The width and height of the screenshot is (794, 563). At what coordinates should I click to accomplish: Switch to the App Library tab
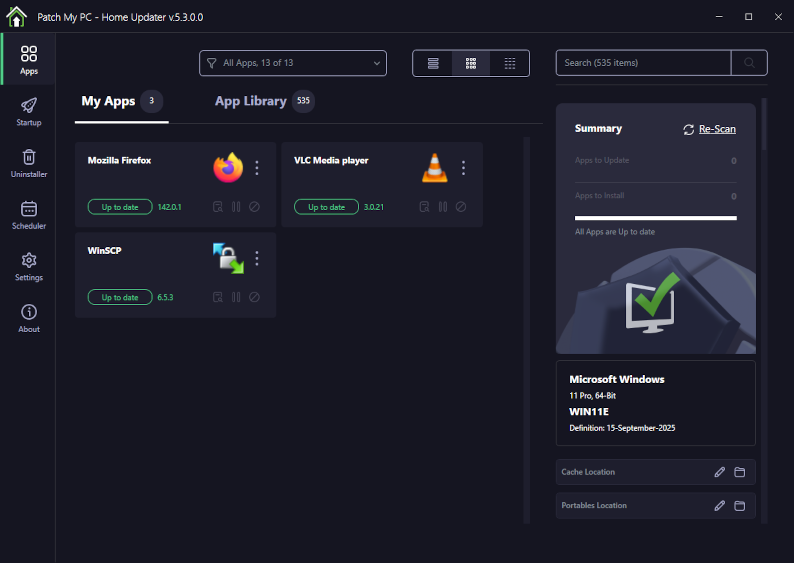(264, 101)
